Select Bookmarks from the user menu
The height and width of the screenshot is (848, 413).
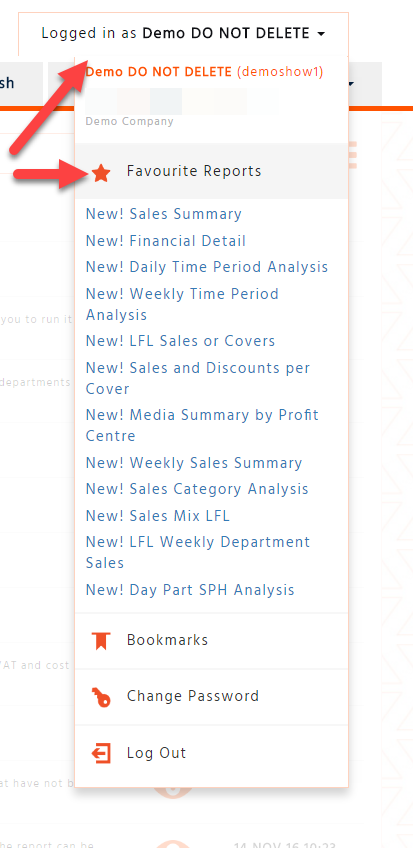point(211,640)
